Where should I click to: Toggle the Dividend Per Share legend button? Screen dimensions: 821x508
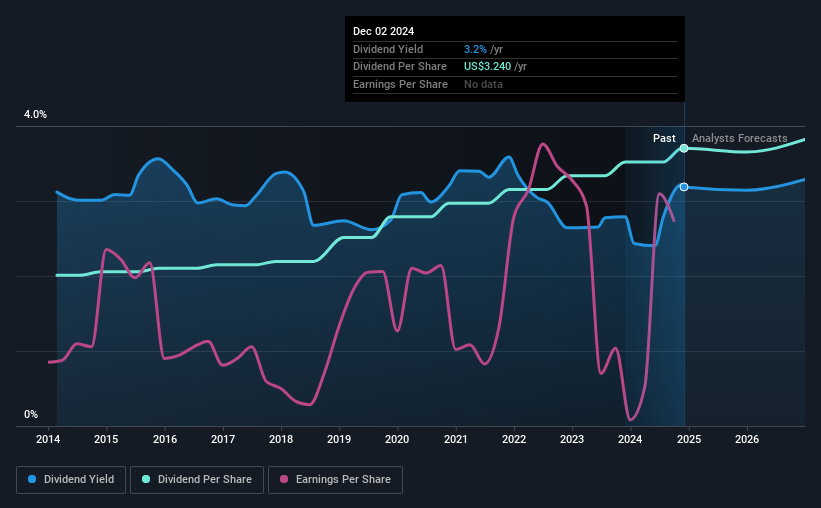pos(197,480)
